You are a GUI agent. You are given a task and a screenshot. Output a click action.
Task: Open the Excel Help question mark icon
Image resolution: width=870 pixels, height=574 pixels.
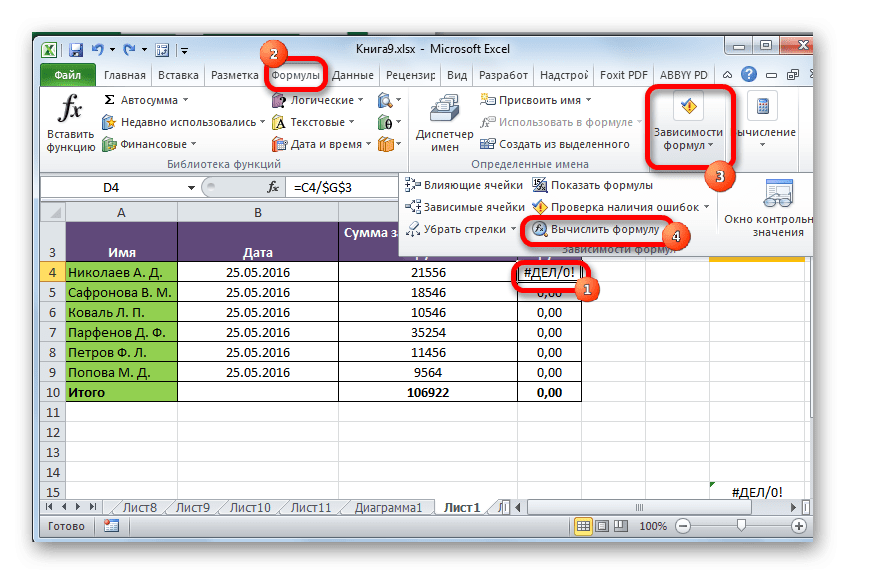[x=748, y=74]
